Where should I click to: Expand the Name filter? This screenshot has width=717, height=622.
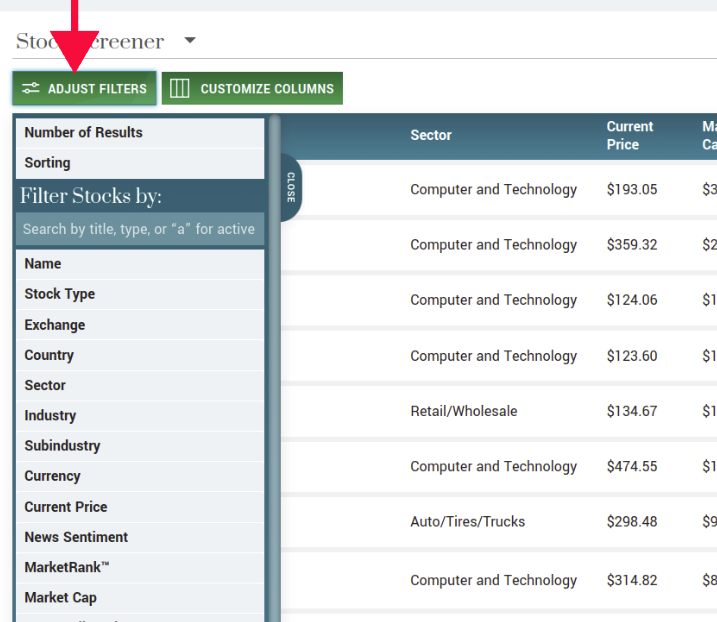(x=43, y=264)
